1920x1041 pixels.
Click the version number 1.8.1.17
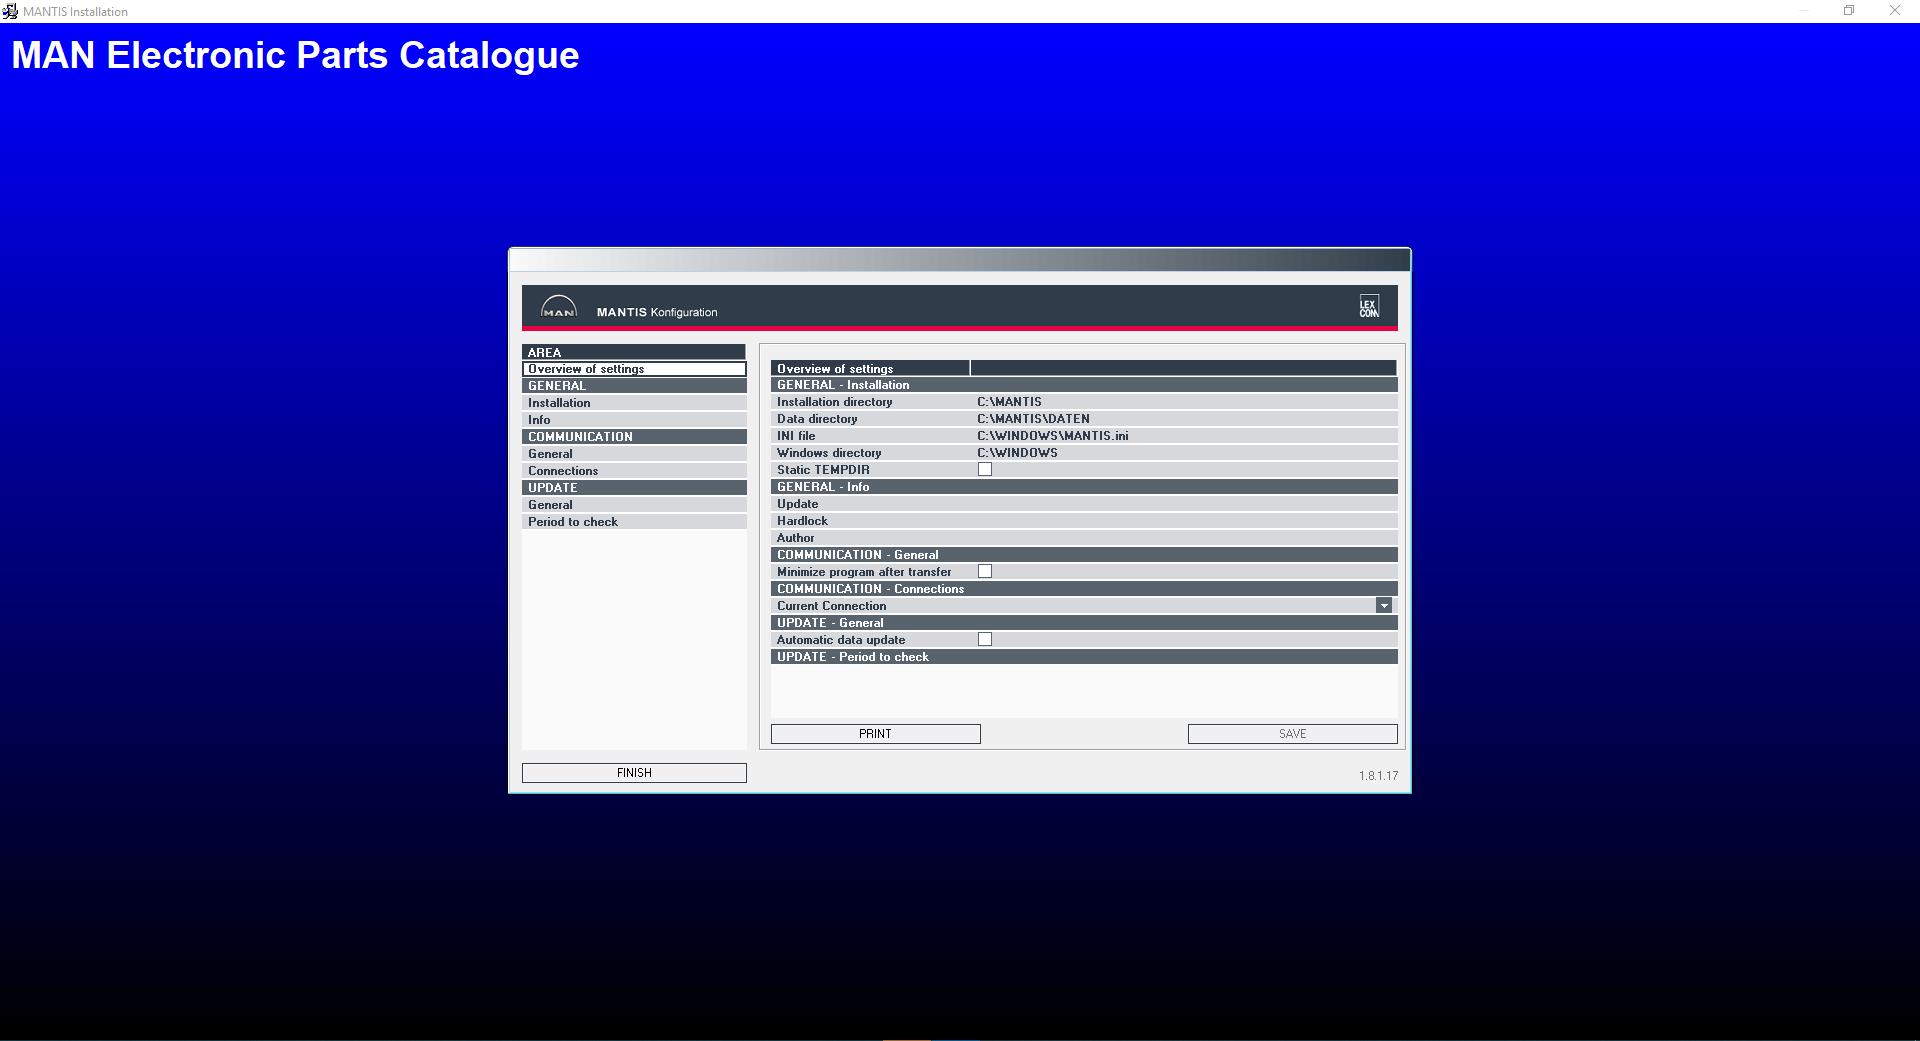(1378, 776)
